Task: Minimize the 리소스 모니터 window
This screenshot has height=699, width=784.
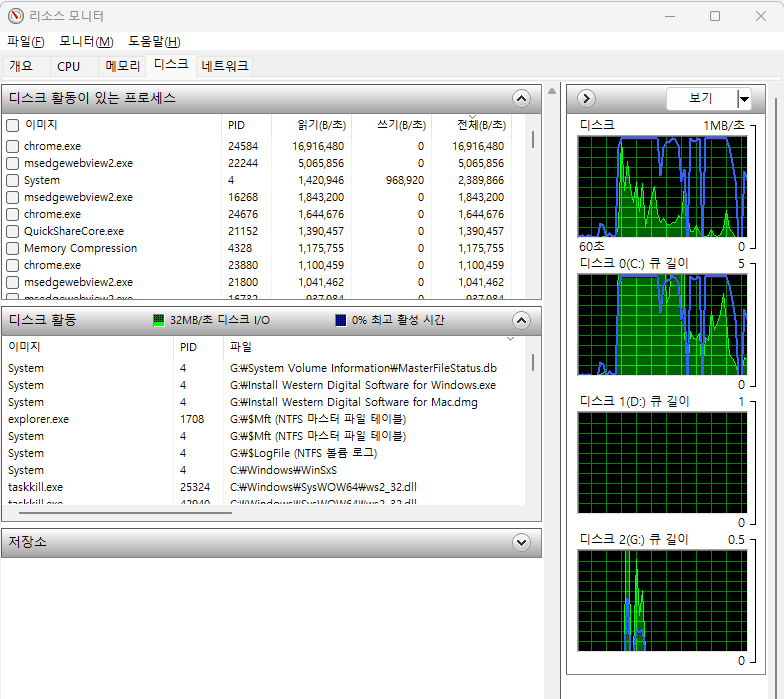Action: (670, 16)
